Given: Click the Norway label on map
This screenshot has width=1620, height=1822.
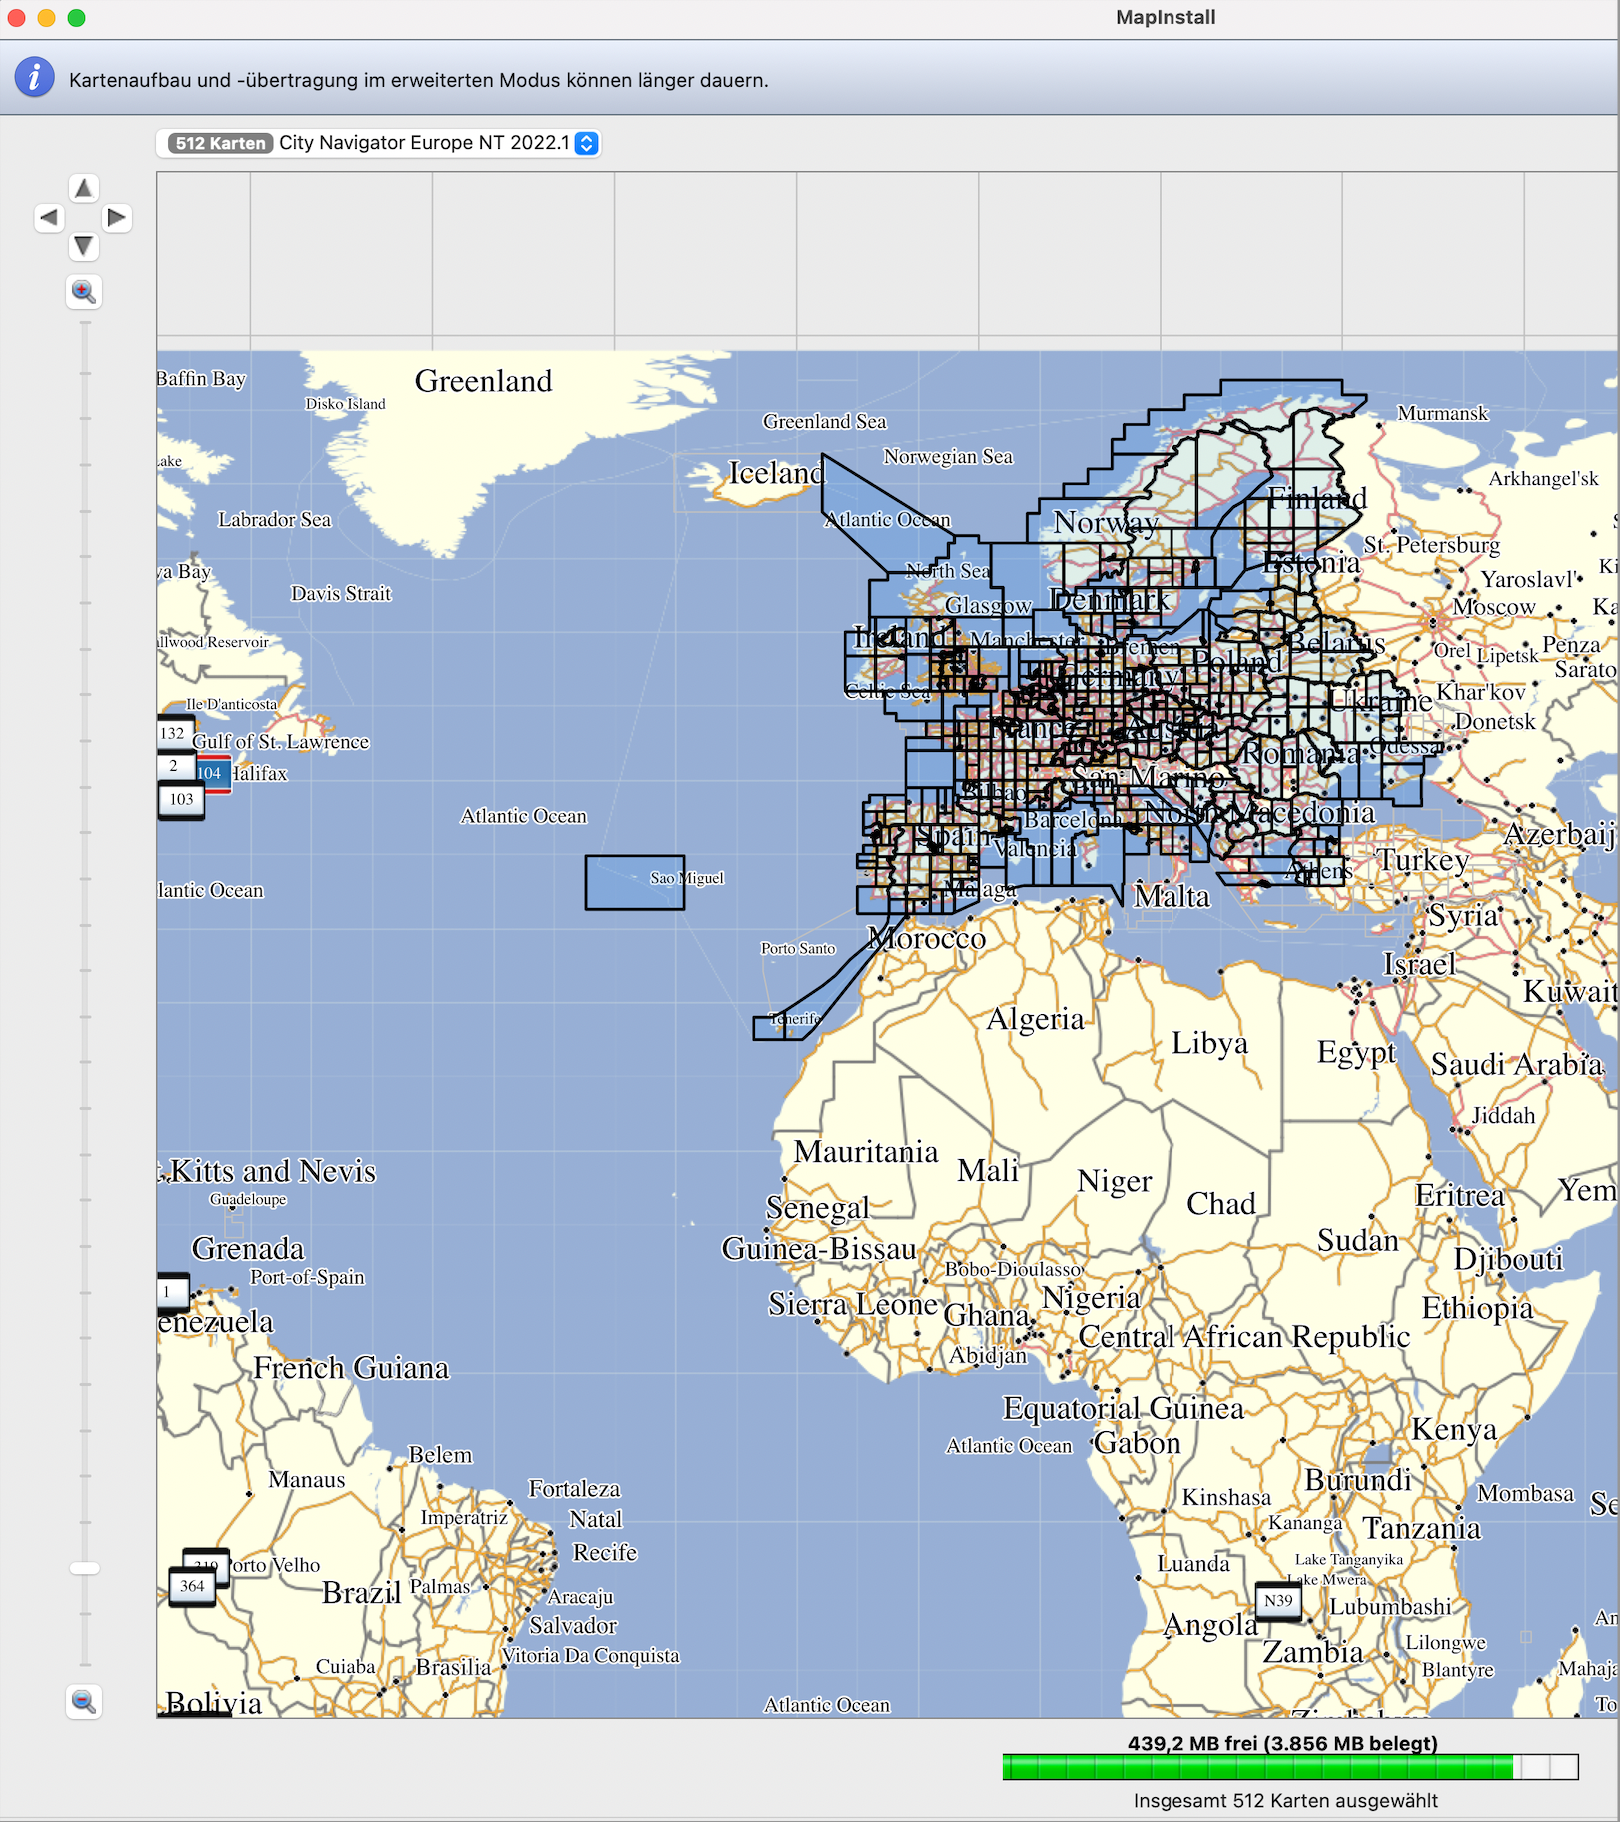Looking at the screenshot, I should coord(1106,522).
